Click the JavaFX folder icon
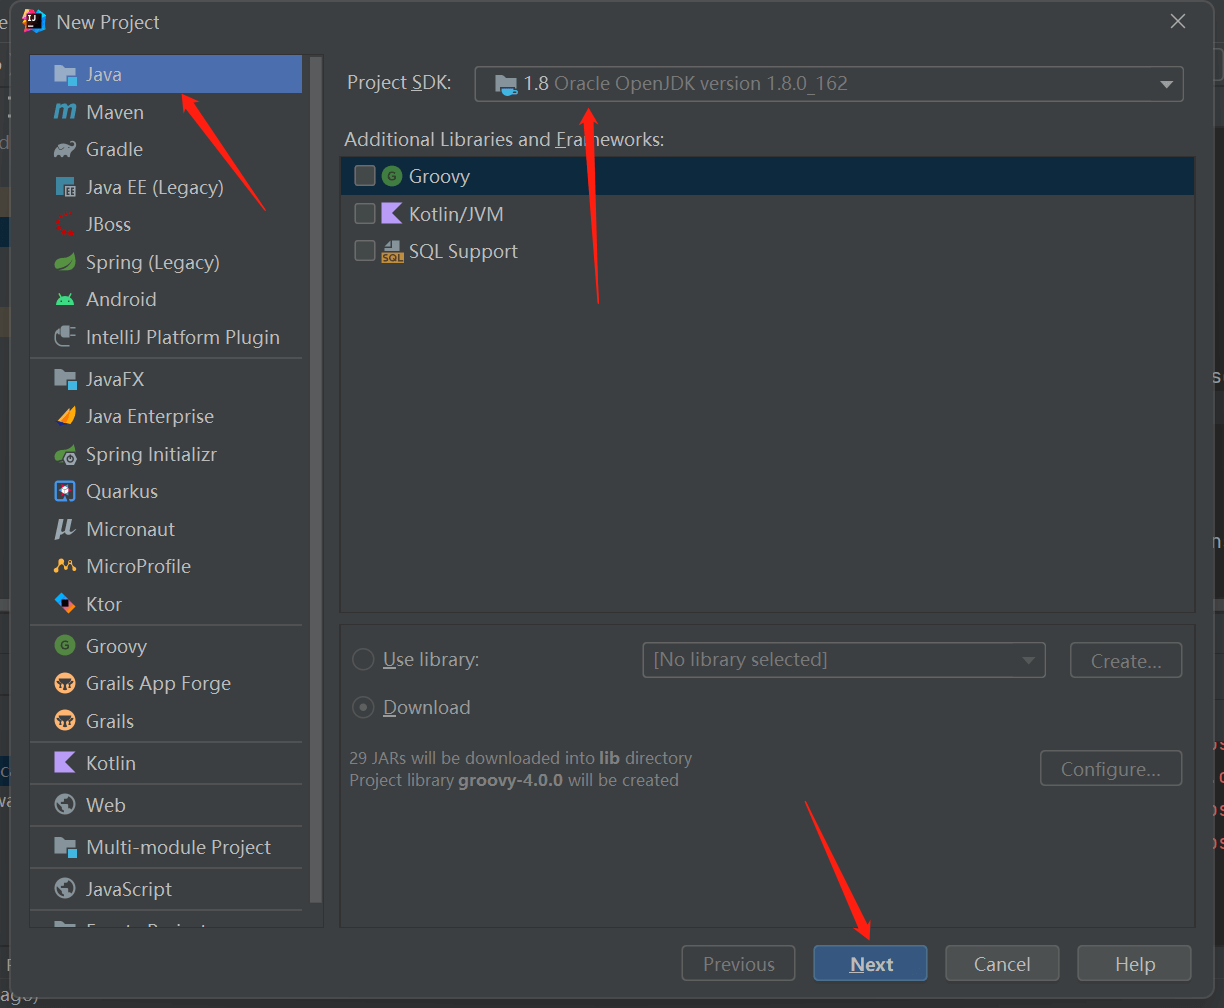This screenshot has width=1224, height=1008. tap(65, 379)
